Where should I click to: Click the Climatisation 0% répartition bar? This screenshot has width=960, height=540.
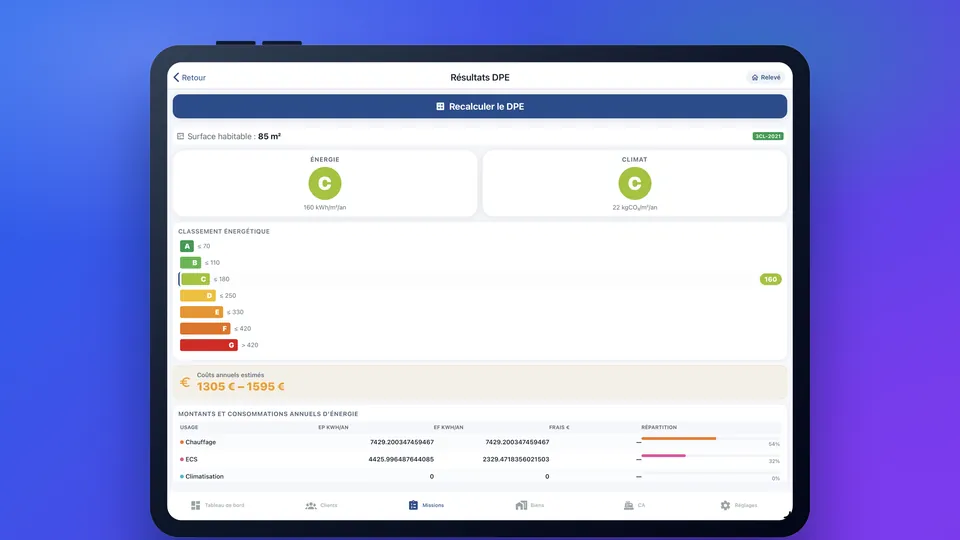point(710,473)
